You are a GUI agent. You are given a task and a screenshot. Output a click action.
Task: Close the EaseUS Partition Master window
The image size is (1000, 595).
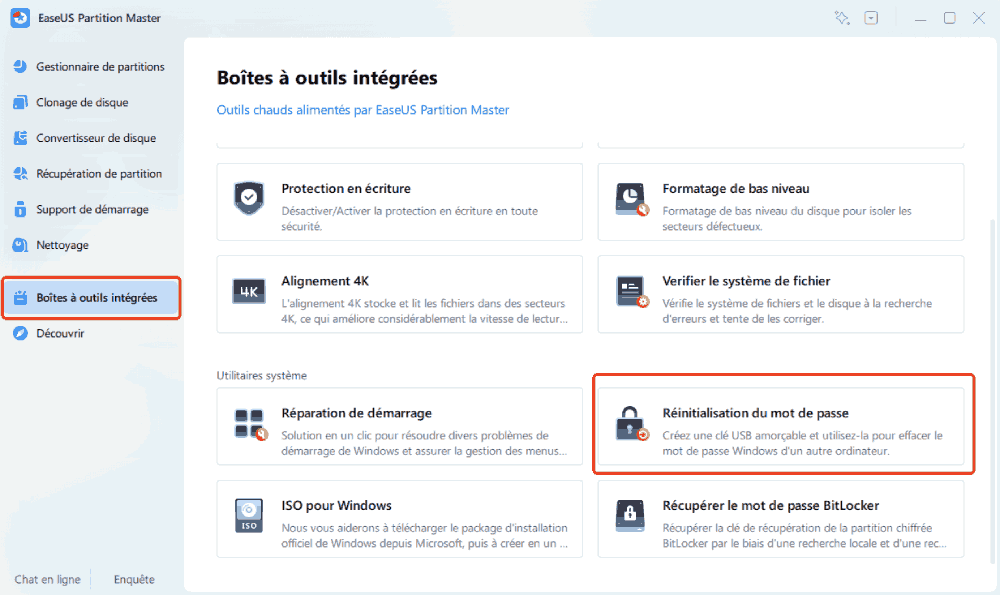point(979,18)
